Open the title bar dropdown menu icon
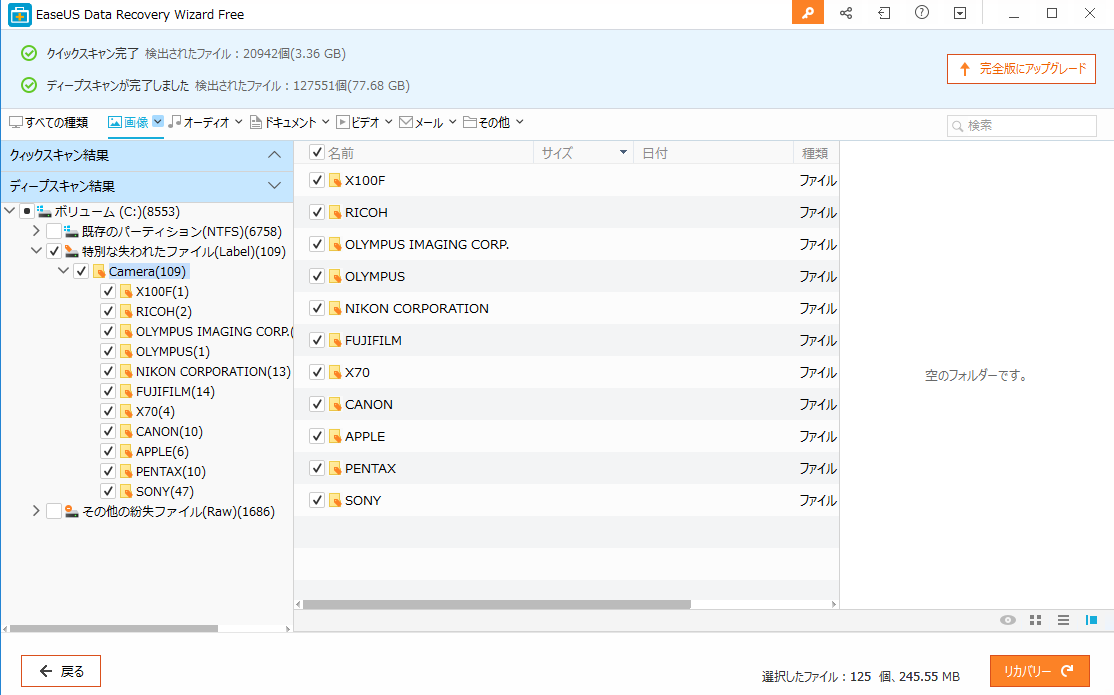The height and width of the screenshot is (695, 1114). pyautogui.click(x=960, y=13)
